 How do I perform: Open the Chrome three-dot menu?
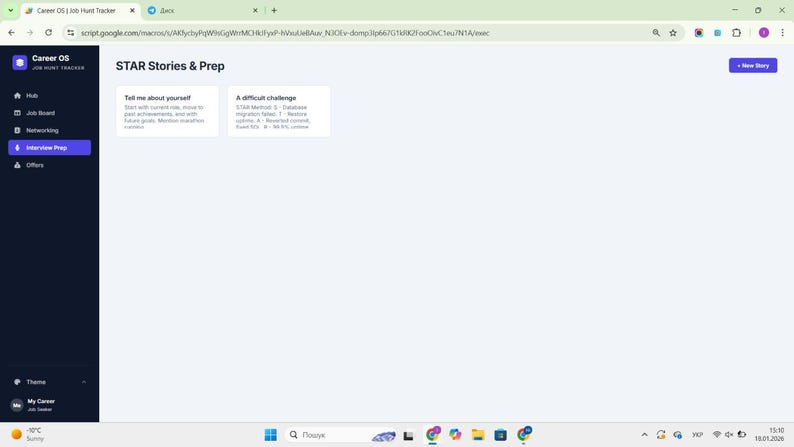click(x=782, y=33)
